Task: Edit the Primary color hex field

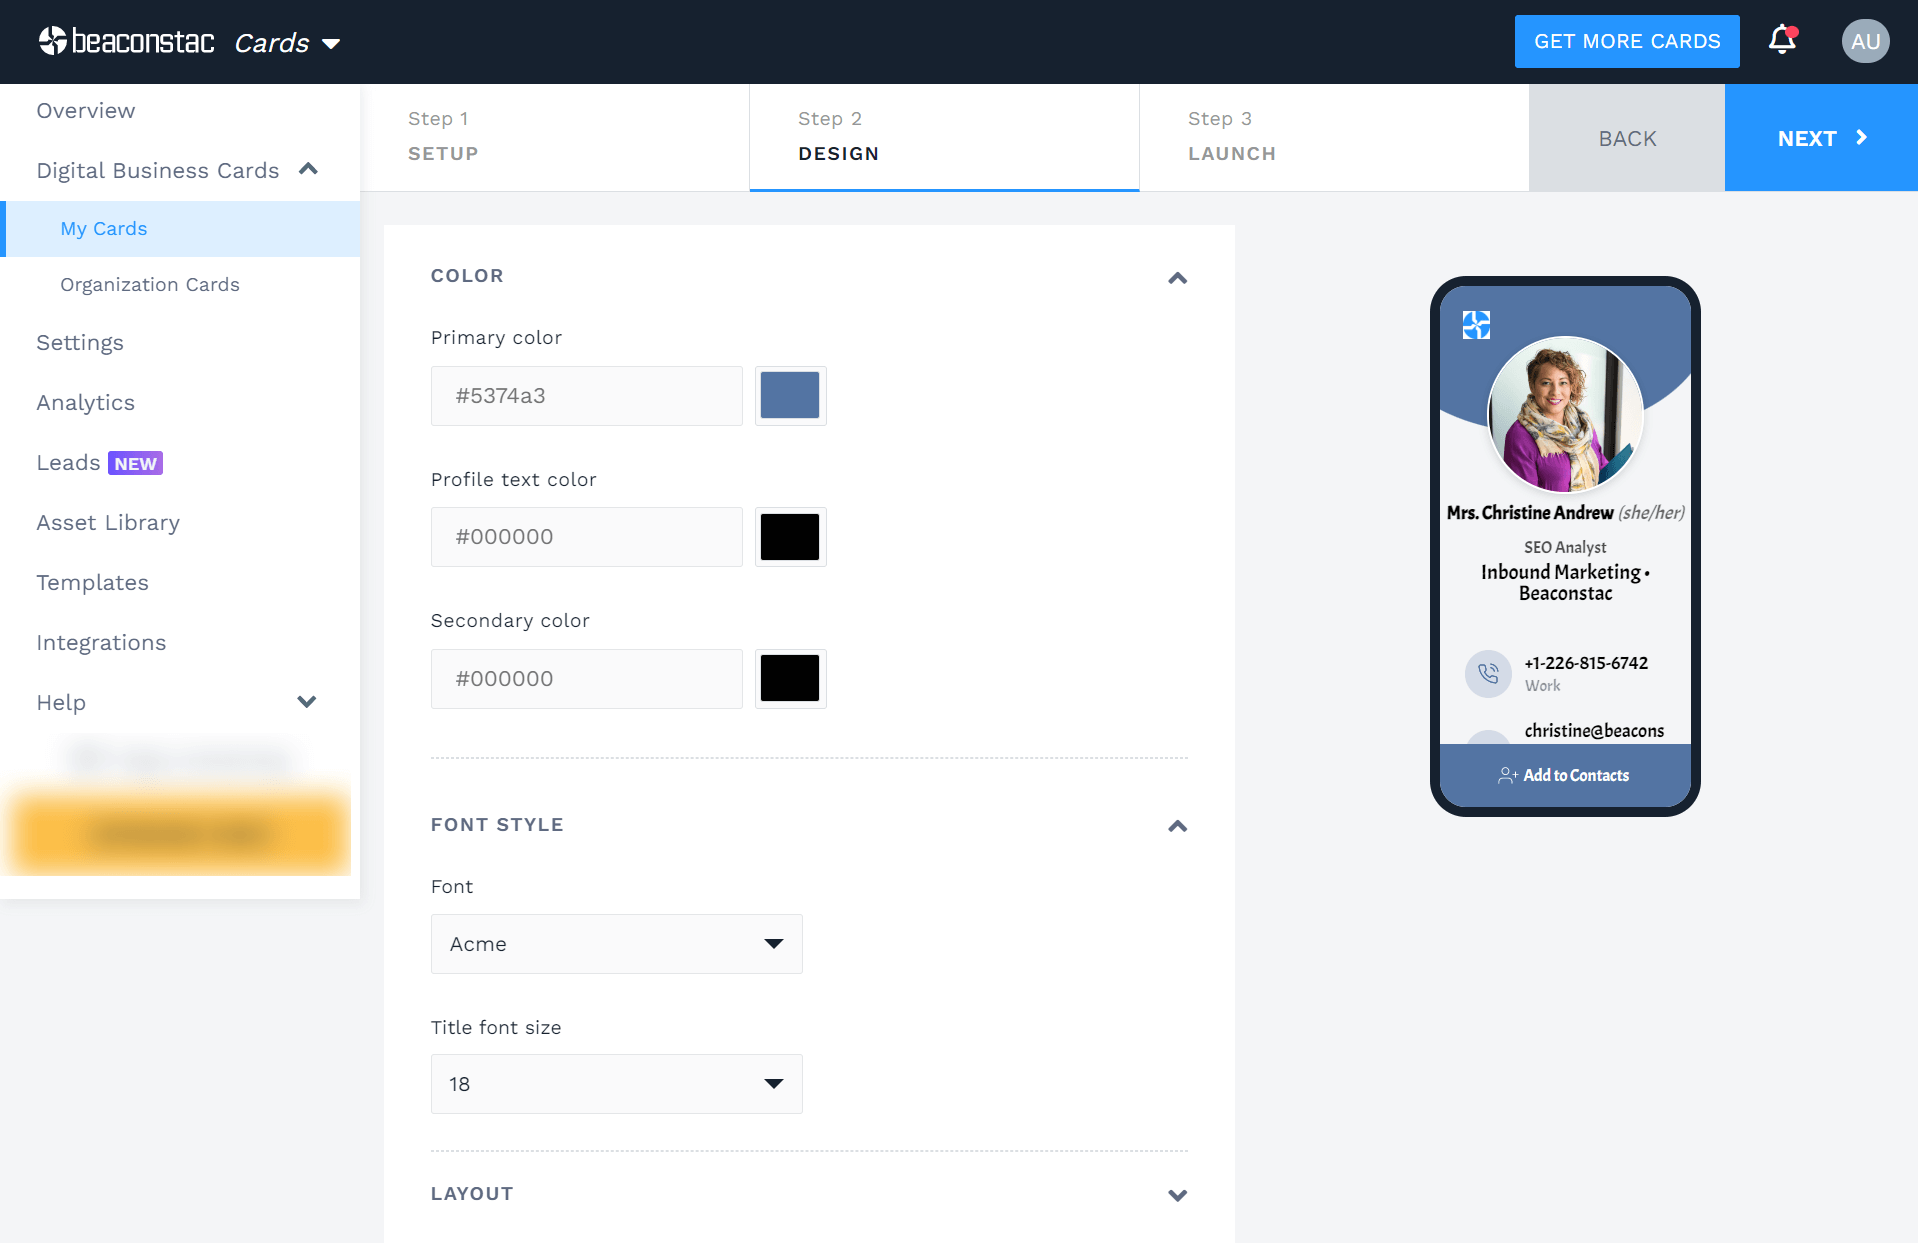Action: click(x=586, y=395)
